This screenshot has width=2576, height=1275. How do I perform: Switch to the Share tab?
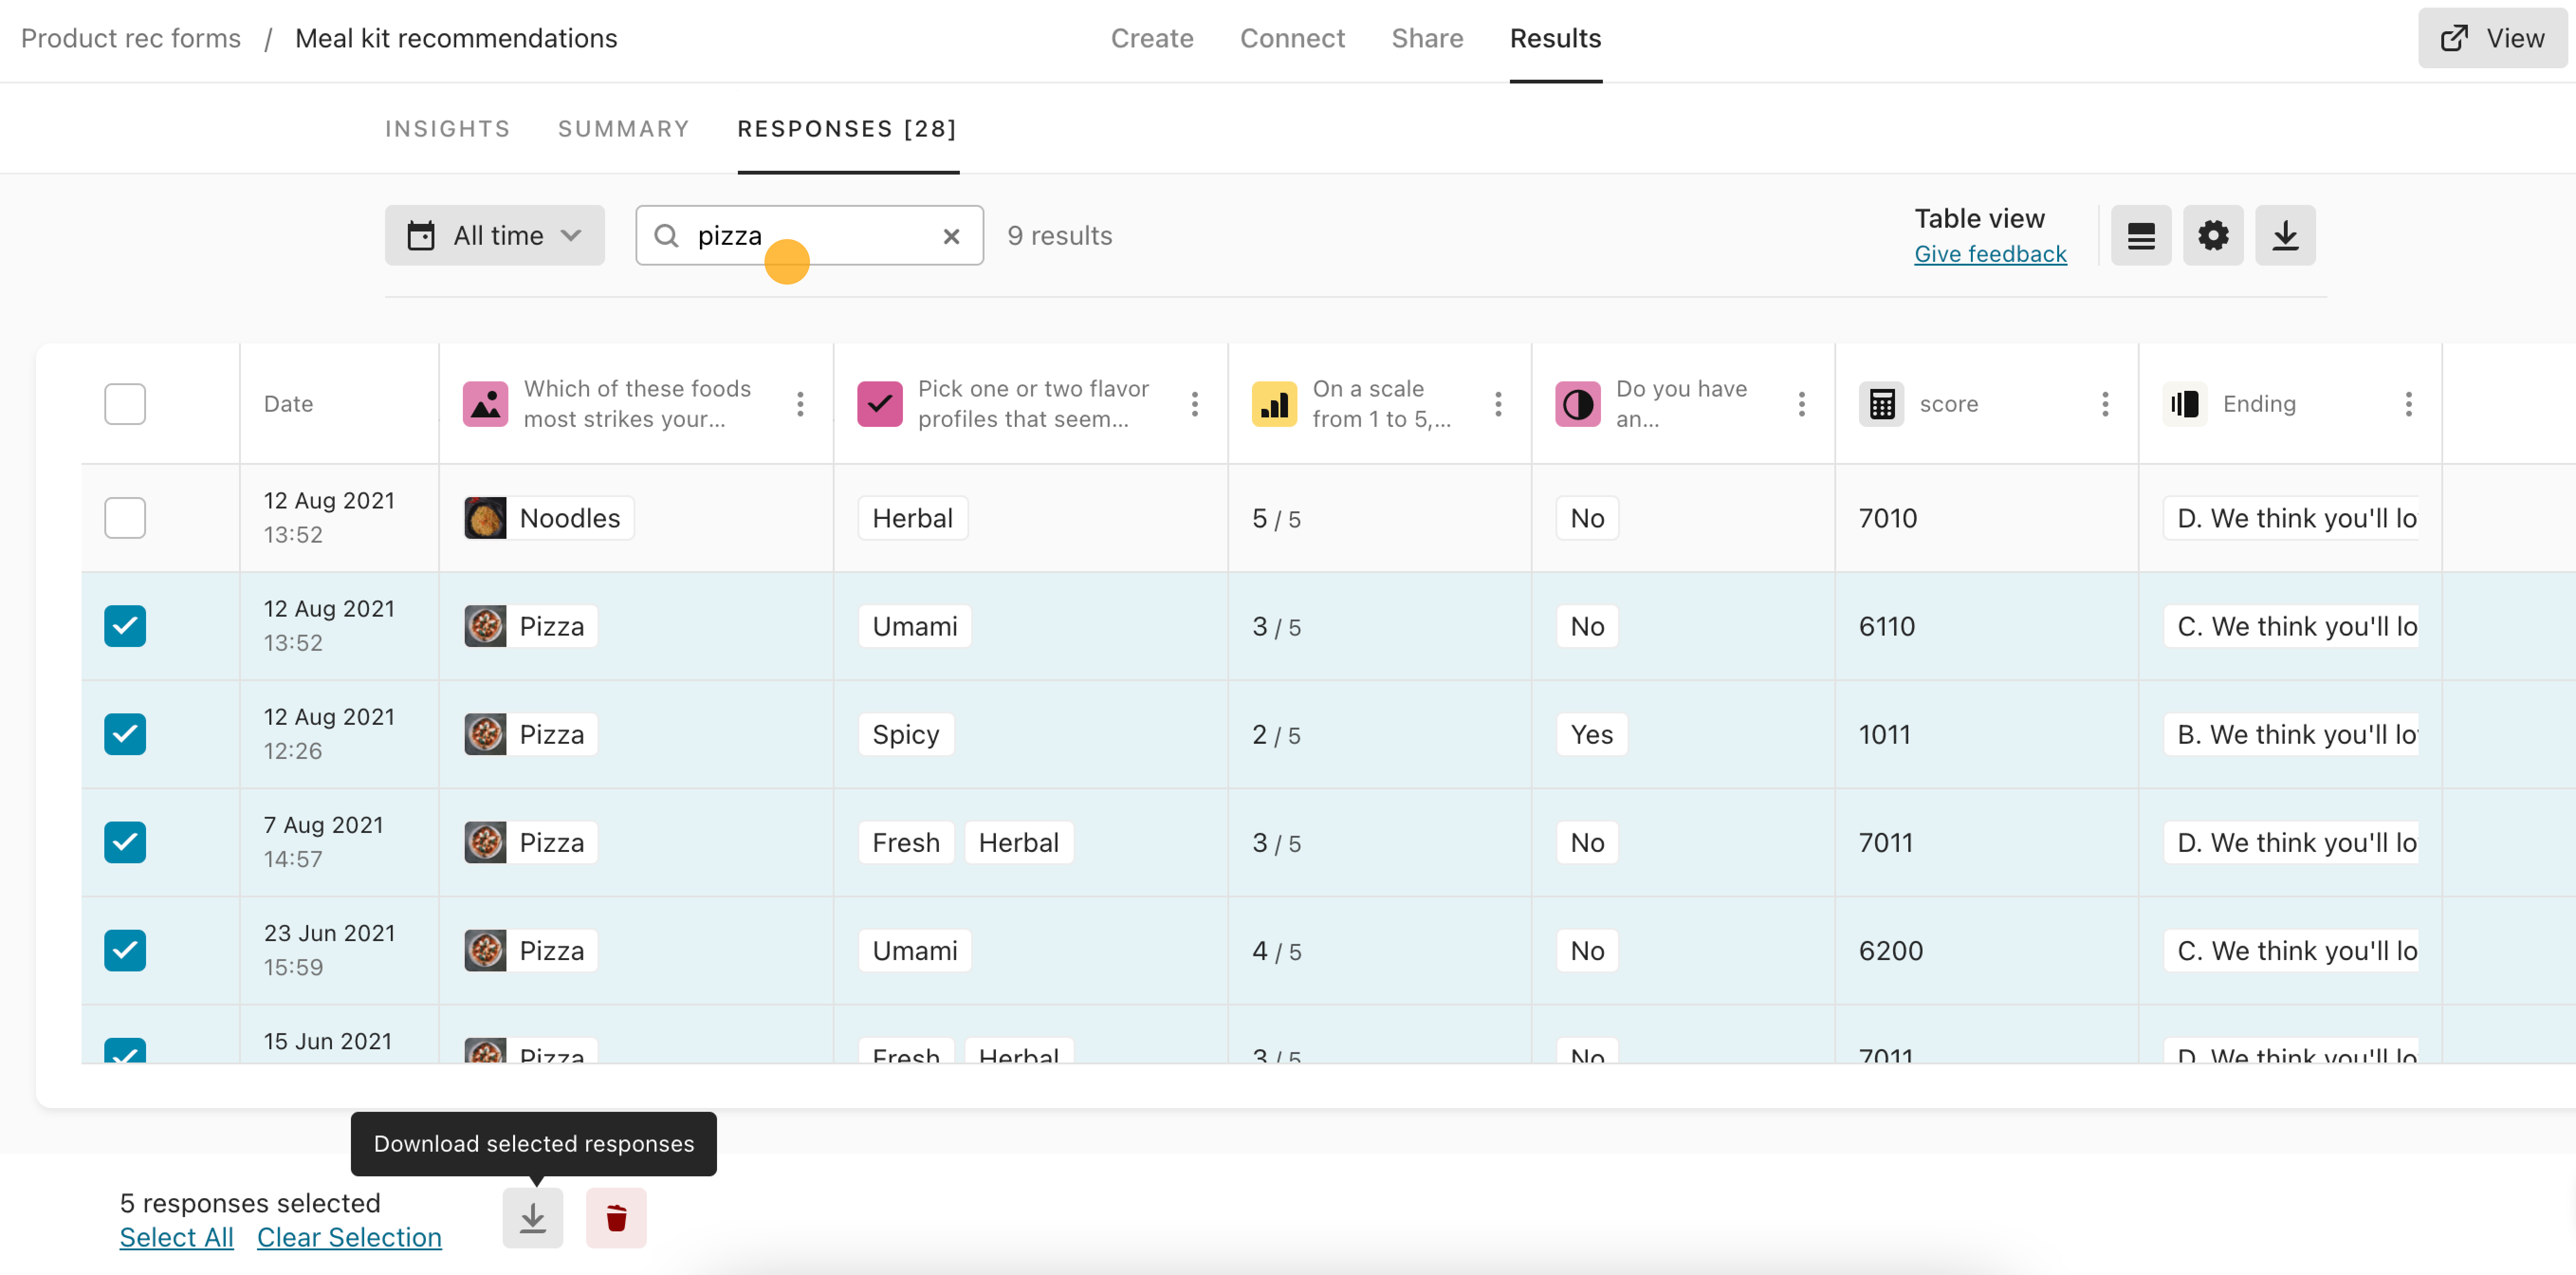[1427, 38]
